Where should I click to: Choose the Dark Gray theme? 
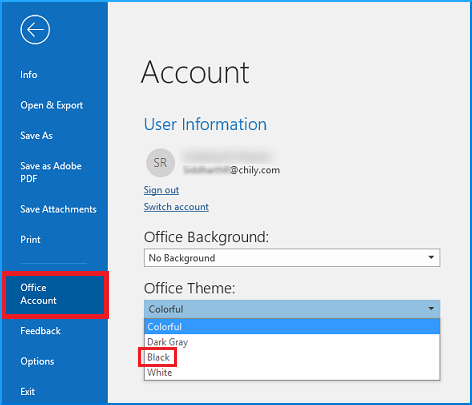292,342
